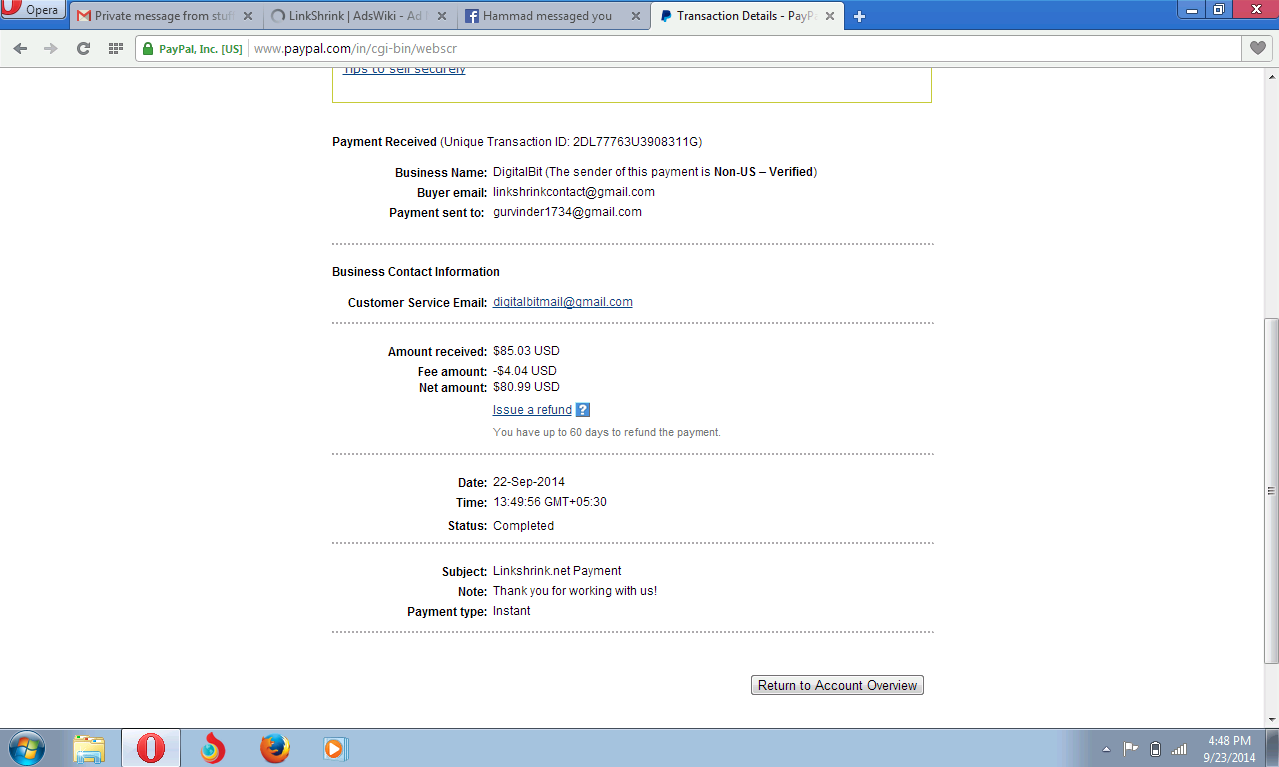Select the transaction ID 2DL77763U3908311G text
The width and height of the screenshot is (1279, 767).
tap(637, 142)
